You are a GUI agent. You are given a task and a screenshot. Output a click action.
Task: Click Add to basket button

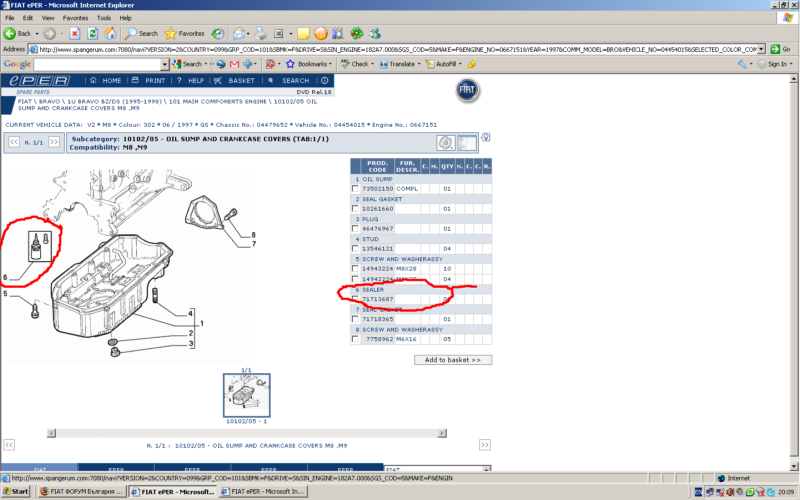(x=453, y=359)
